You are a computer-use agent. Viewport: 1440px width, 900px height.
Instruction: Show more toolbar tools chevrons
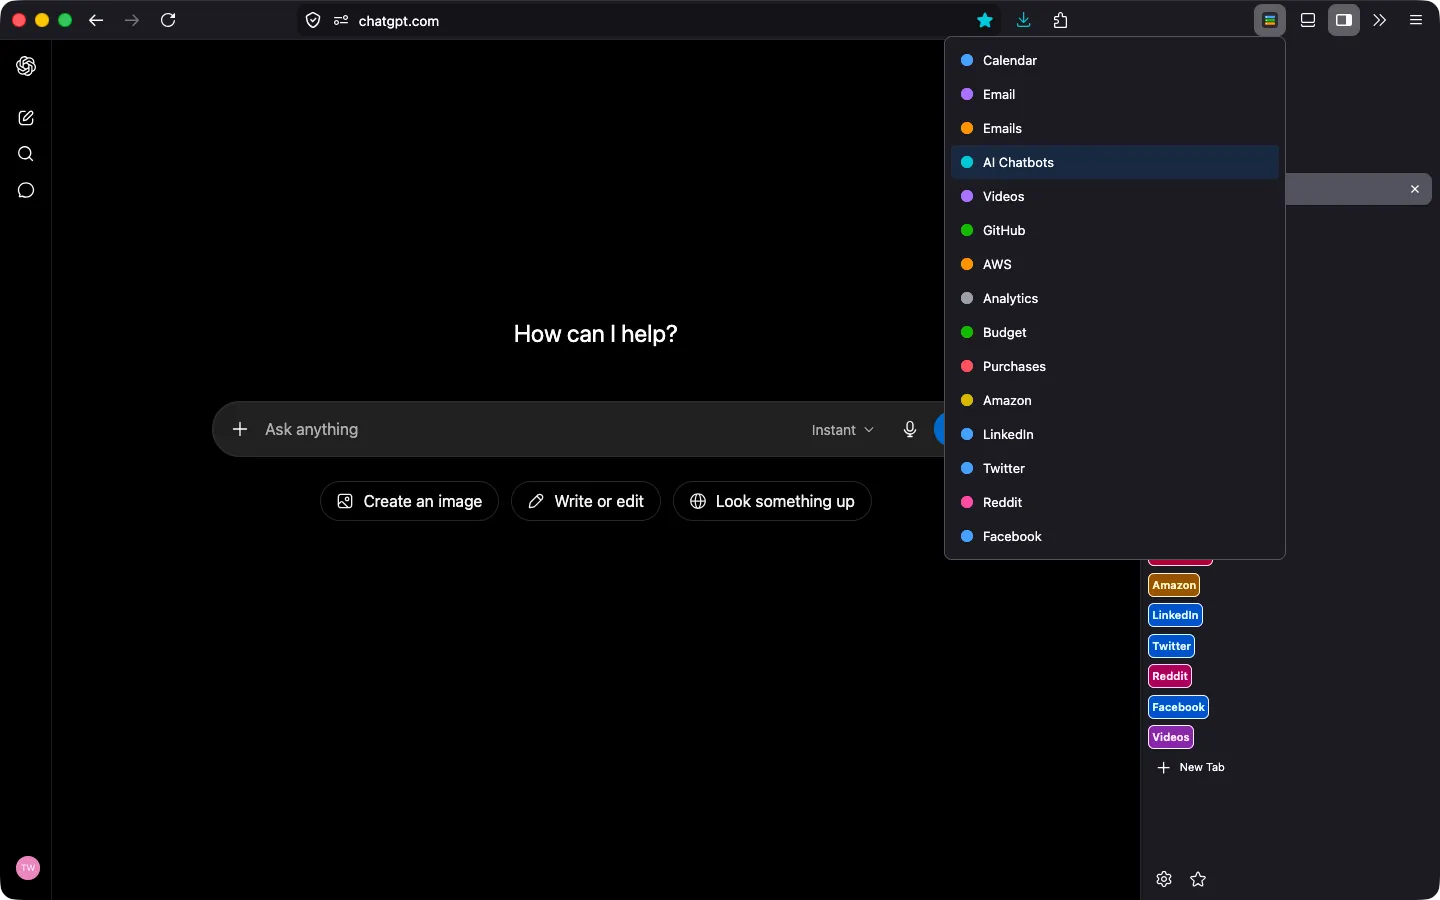[x=1380, y=20]
